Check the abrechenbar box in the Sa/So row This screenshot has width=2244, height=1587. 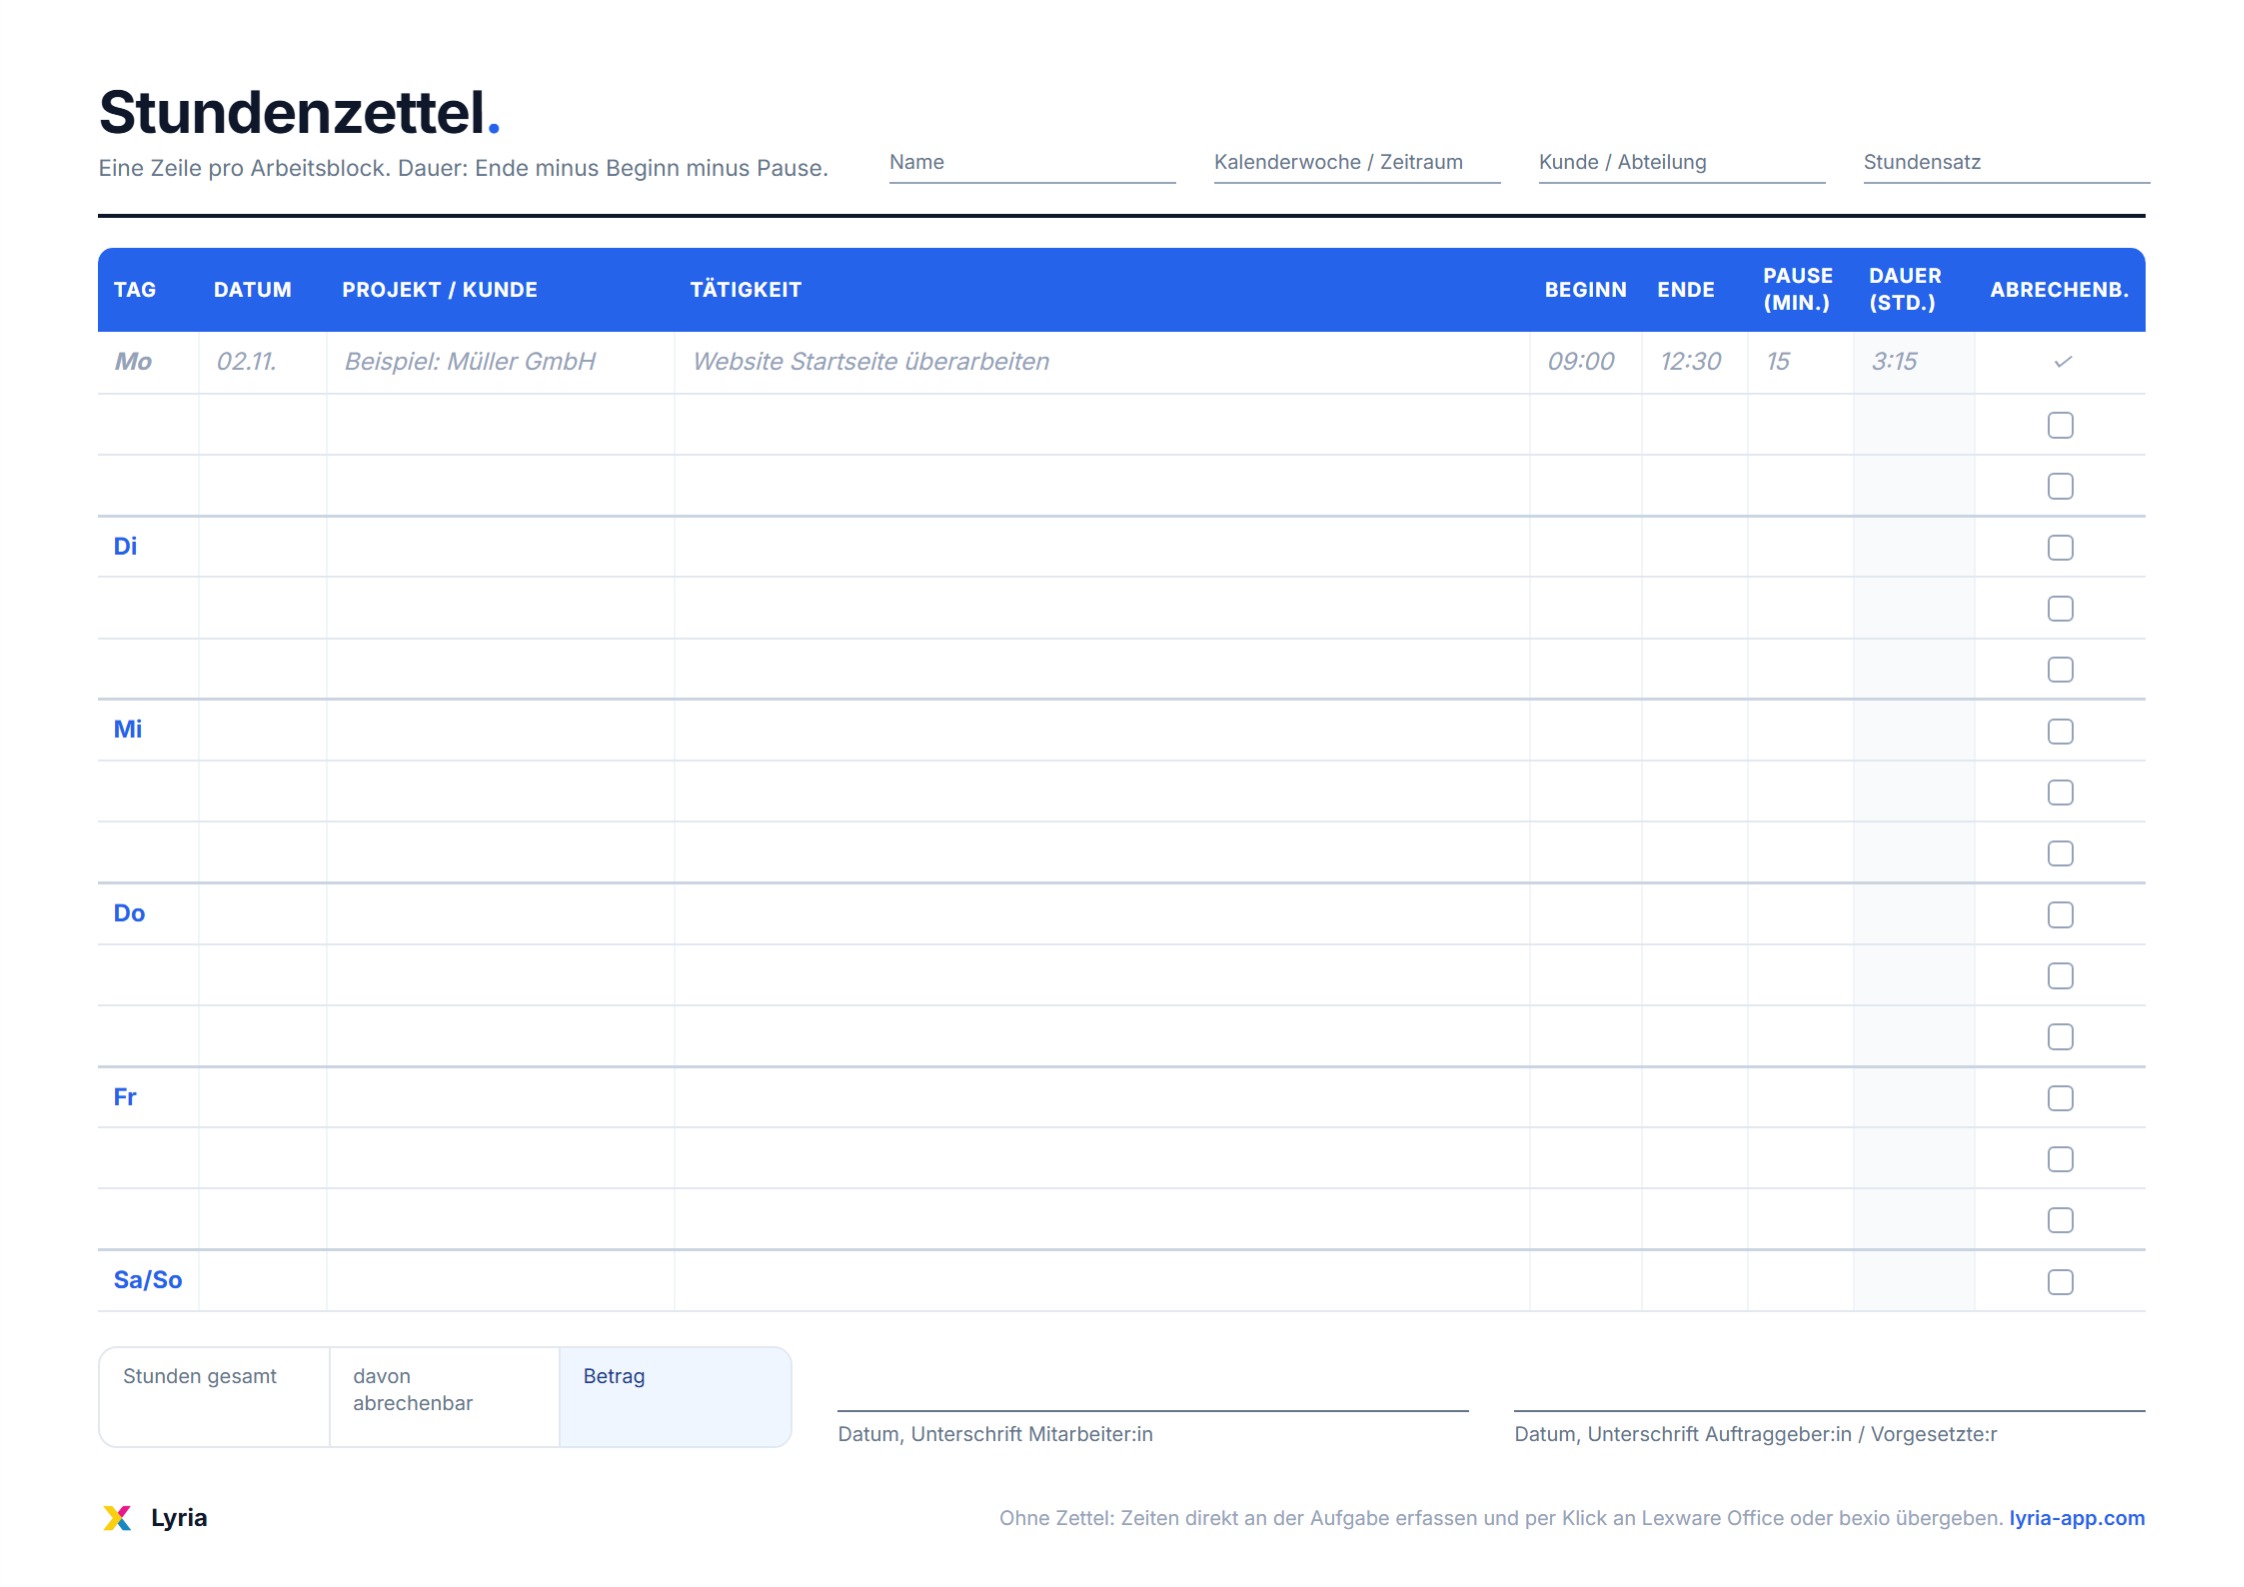[2060, 1282]
